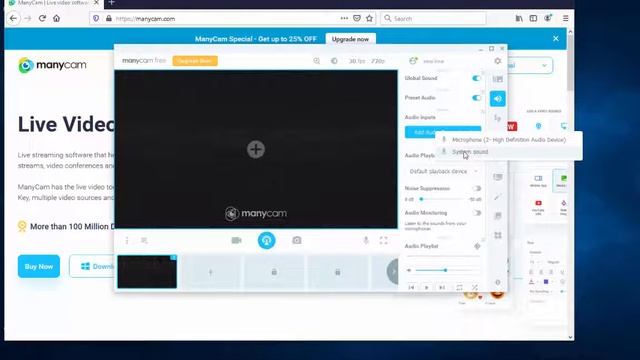Toggle Firefox sidebar view icon
This screenshot has width=640, height=360.
click(533, 18)
